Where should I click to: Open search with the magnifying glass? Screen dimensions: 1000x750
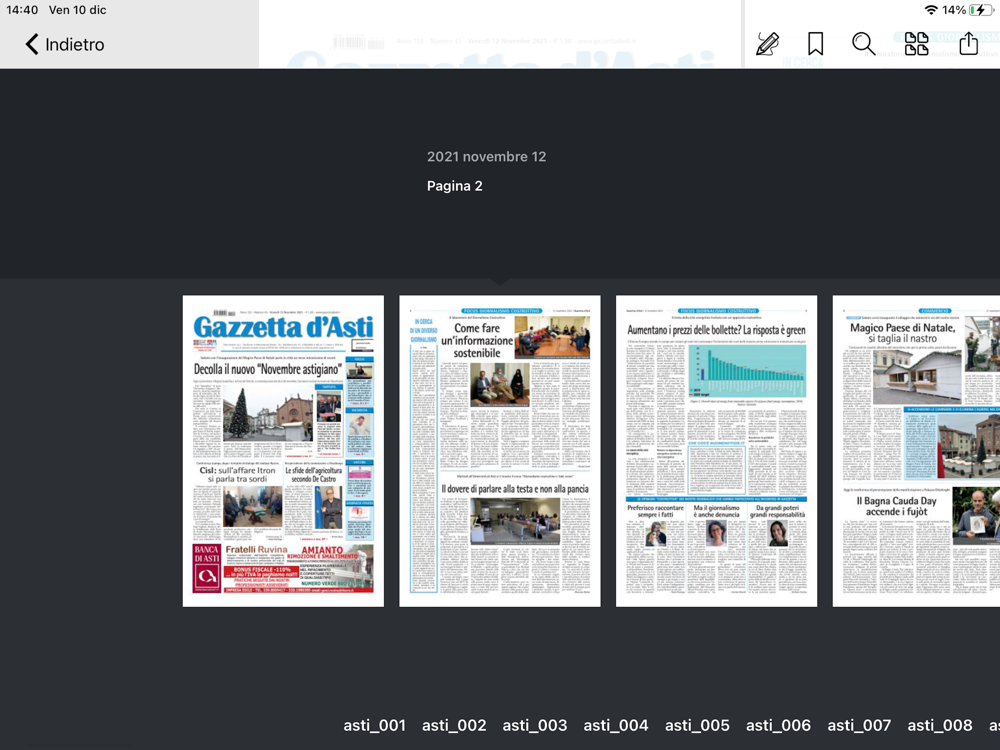coord(864,43)
